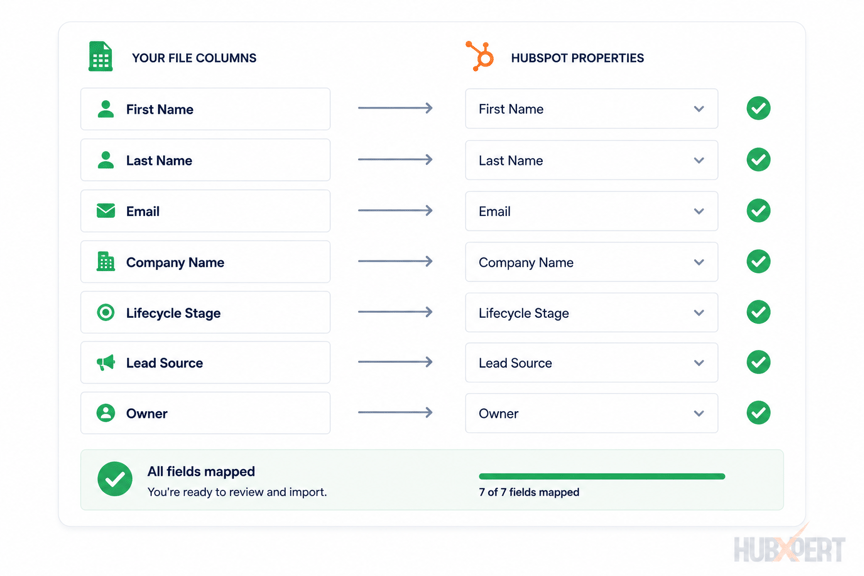The height and width of the screenshot is (576, 864).
Task: Click green checkmark on Owner row
Action: tap(758, 413)
